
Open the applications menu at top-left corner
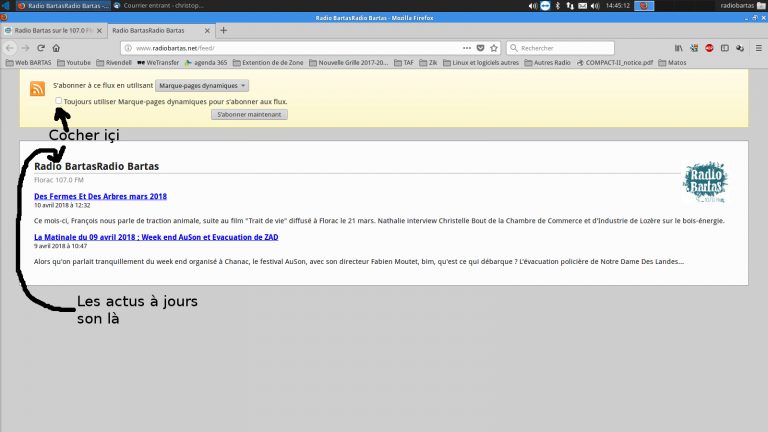pos(6,5)
